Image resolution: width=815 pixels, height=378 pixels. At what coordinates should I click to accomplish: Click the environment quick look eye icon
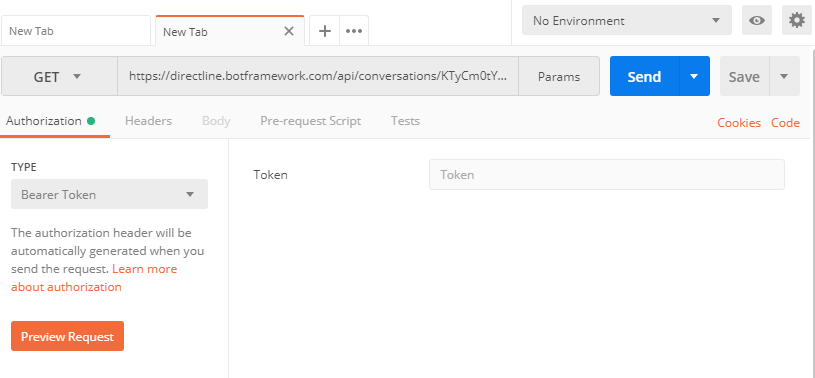click(x=757, y=20)
